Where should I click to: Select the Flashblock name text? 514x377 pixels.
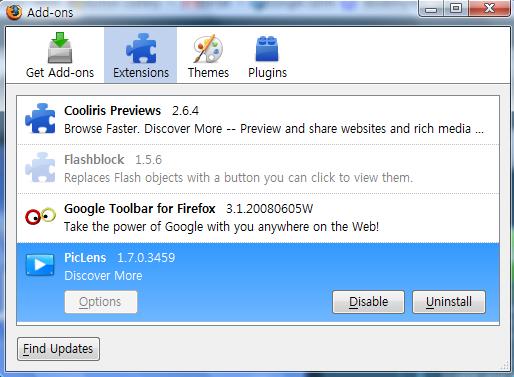click(94, 160)
